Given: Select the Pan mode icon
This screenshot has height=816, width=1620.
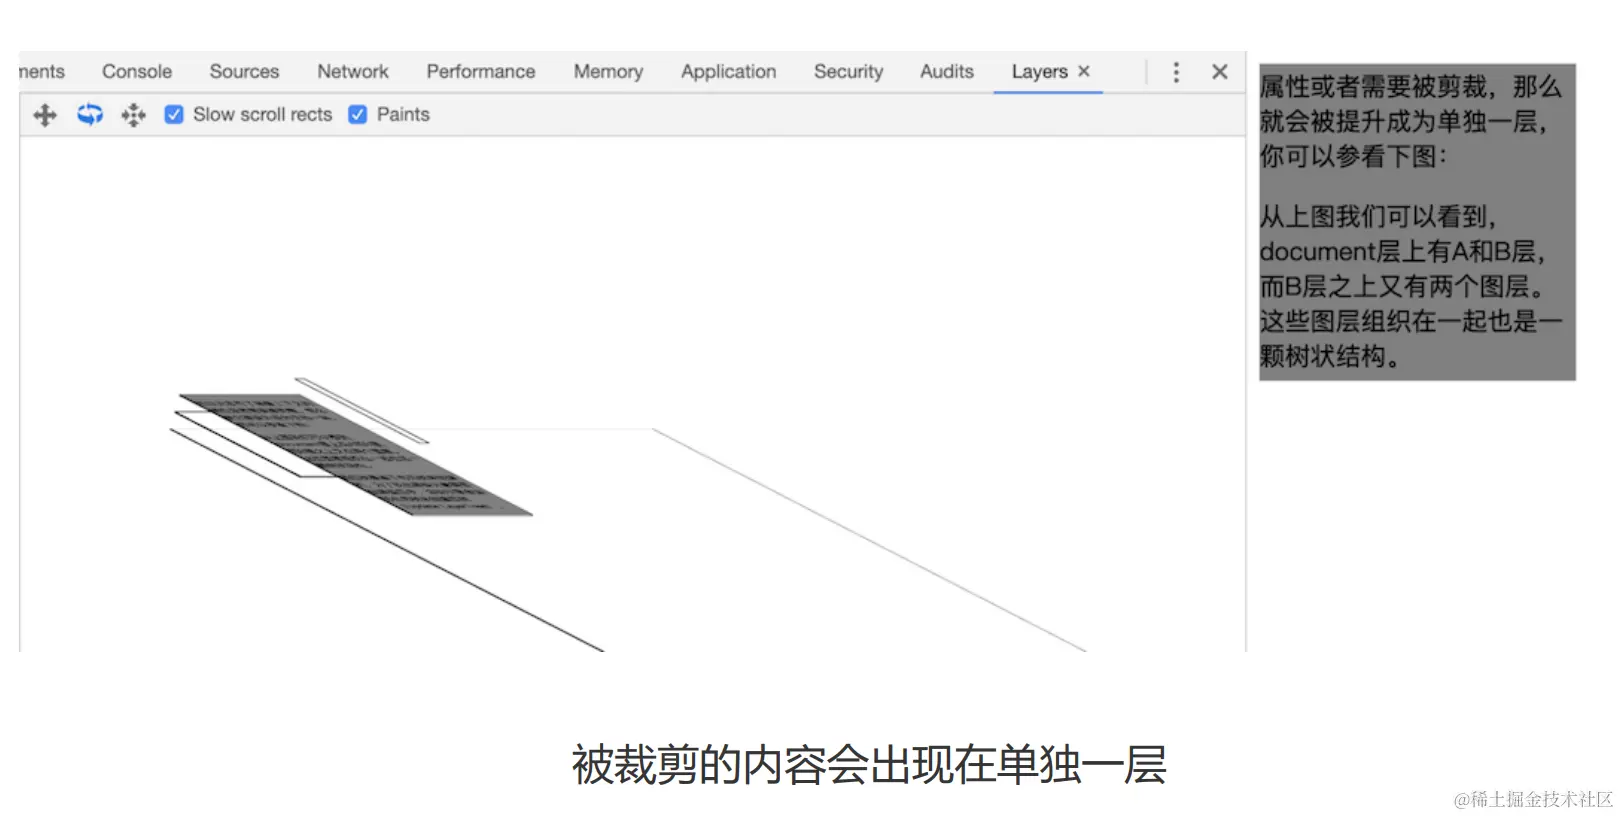Looking at the screenshot, I should [x=45, y=115].
